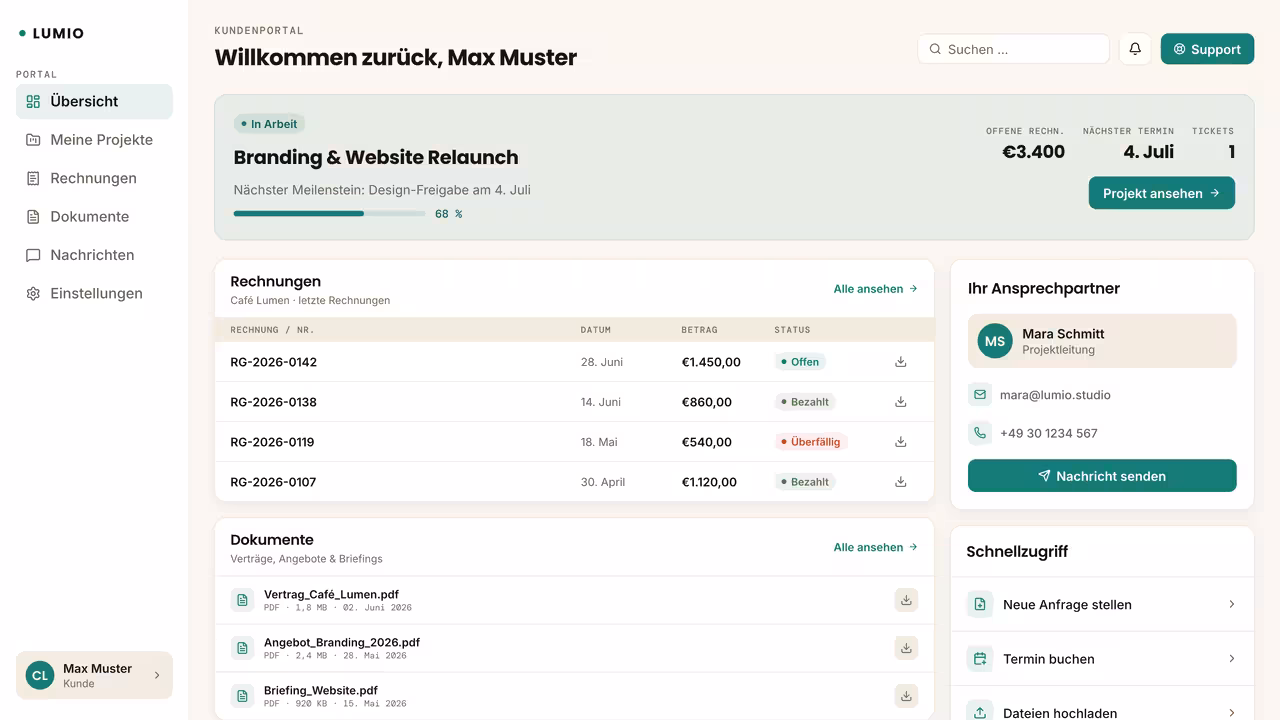The image size is (1280, 720).
Task: Click the Offen status badge
Action: 800,362
